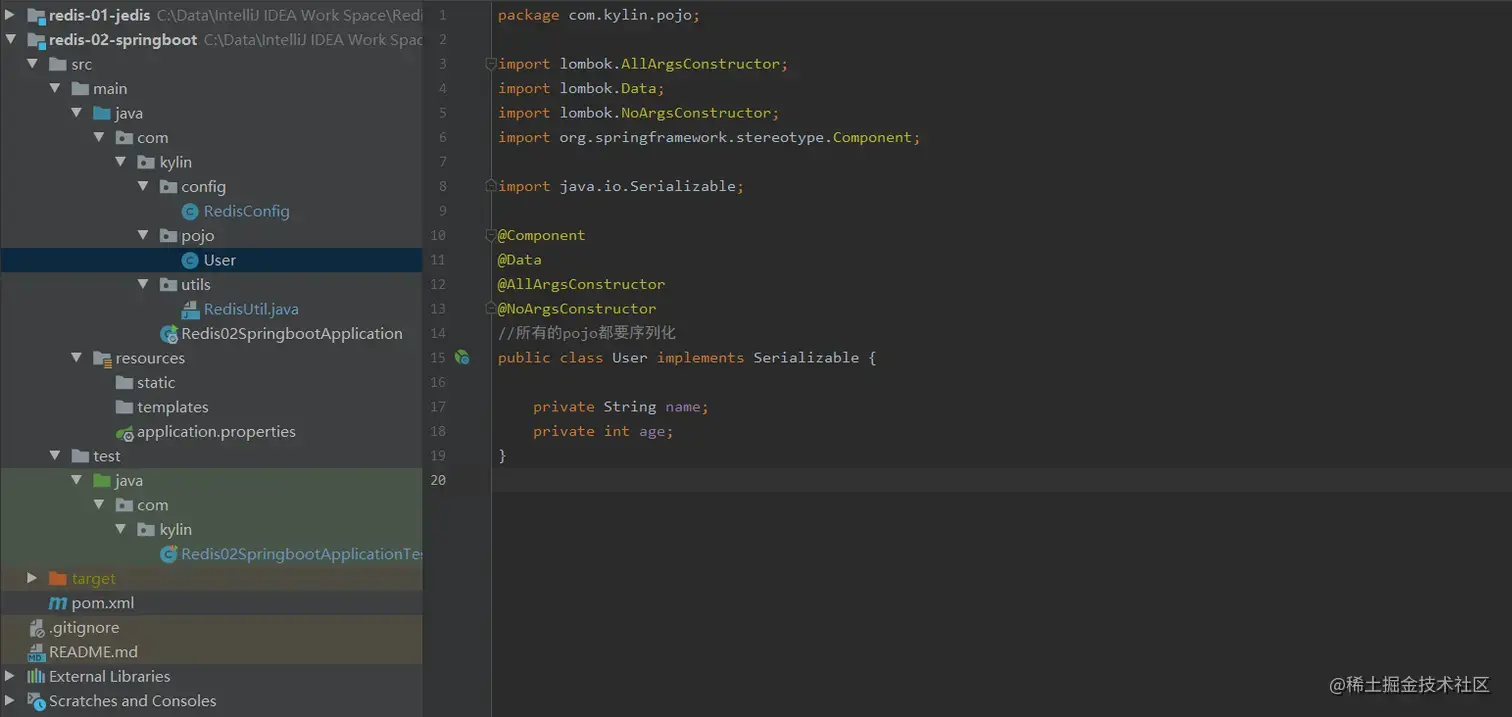Collapse the pojo package
The height and width of the screenshot is (717, 1512).
click(x=143, y=236)
